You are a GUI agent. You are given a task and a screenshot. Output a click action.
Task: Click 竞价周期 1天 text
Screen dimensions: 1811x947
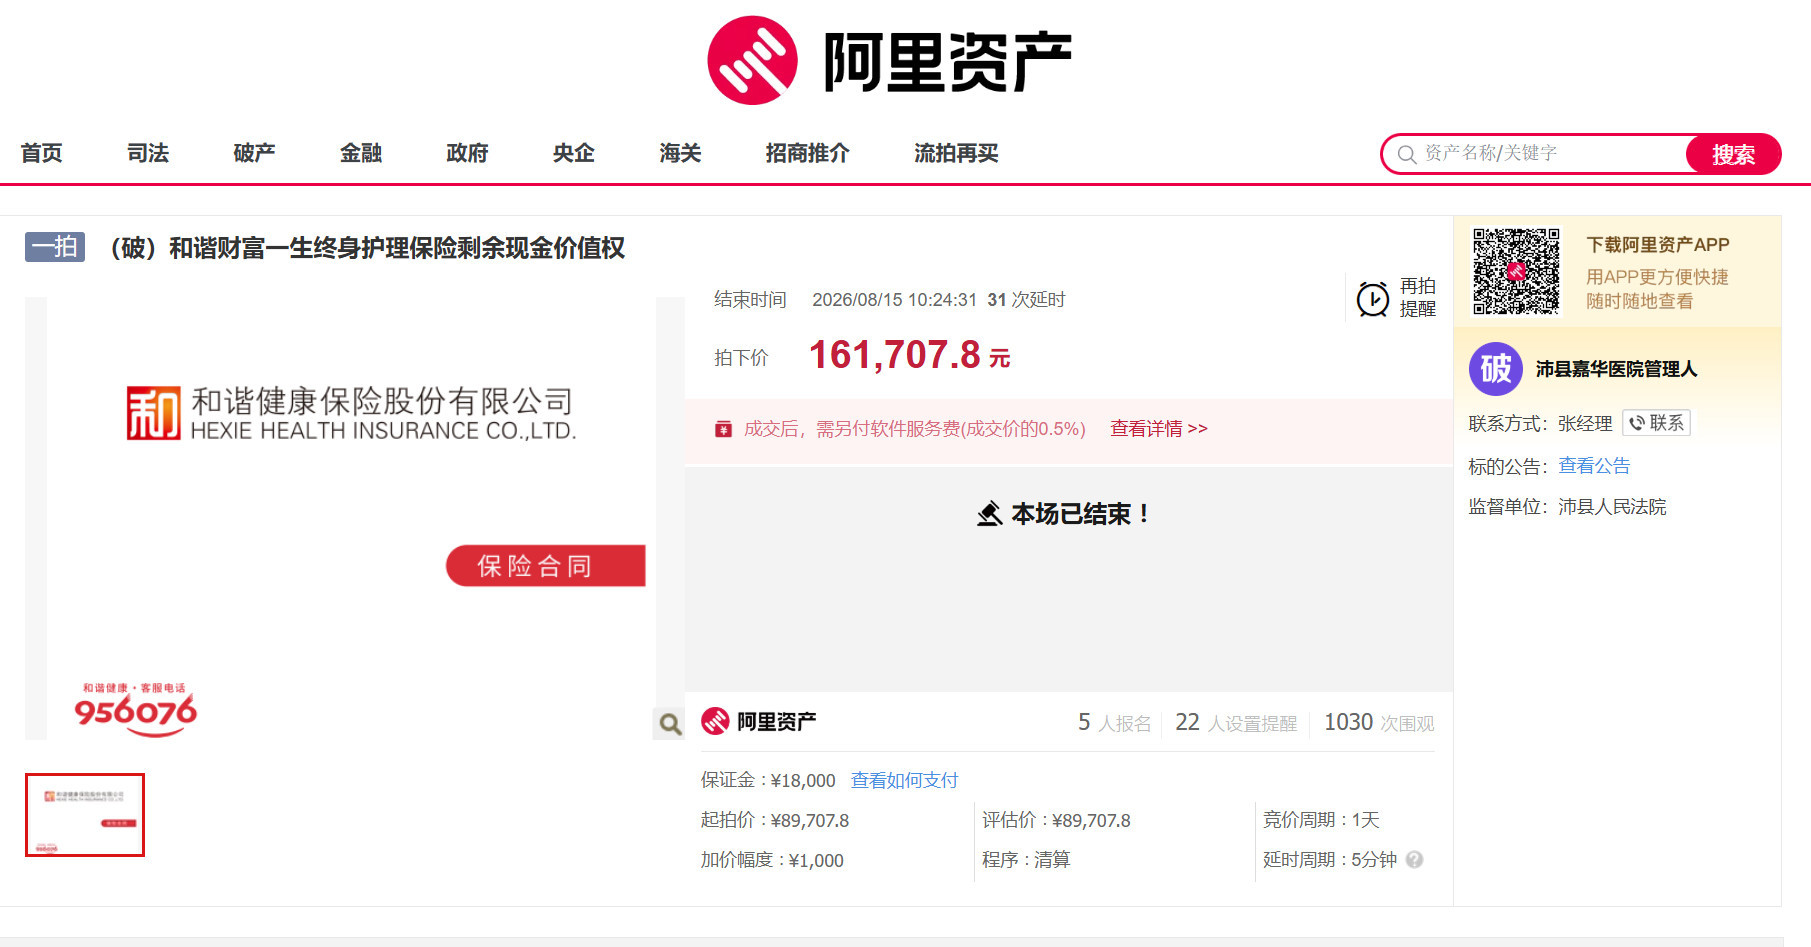(1321, 820)
